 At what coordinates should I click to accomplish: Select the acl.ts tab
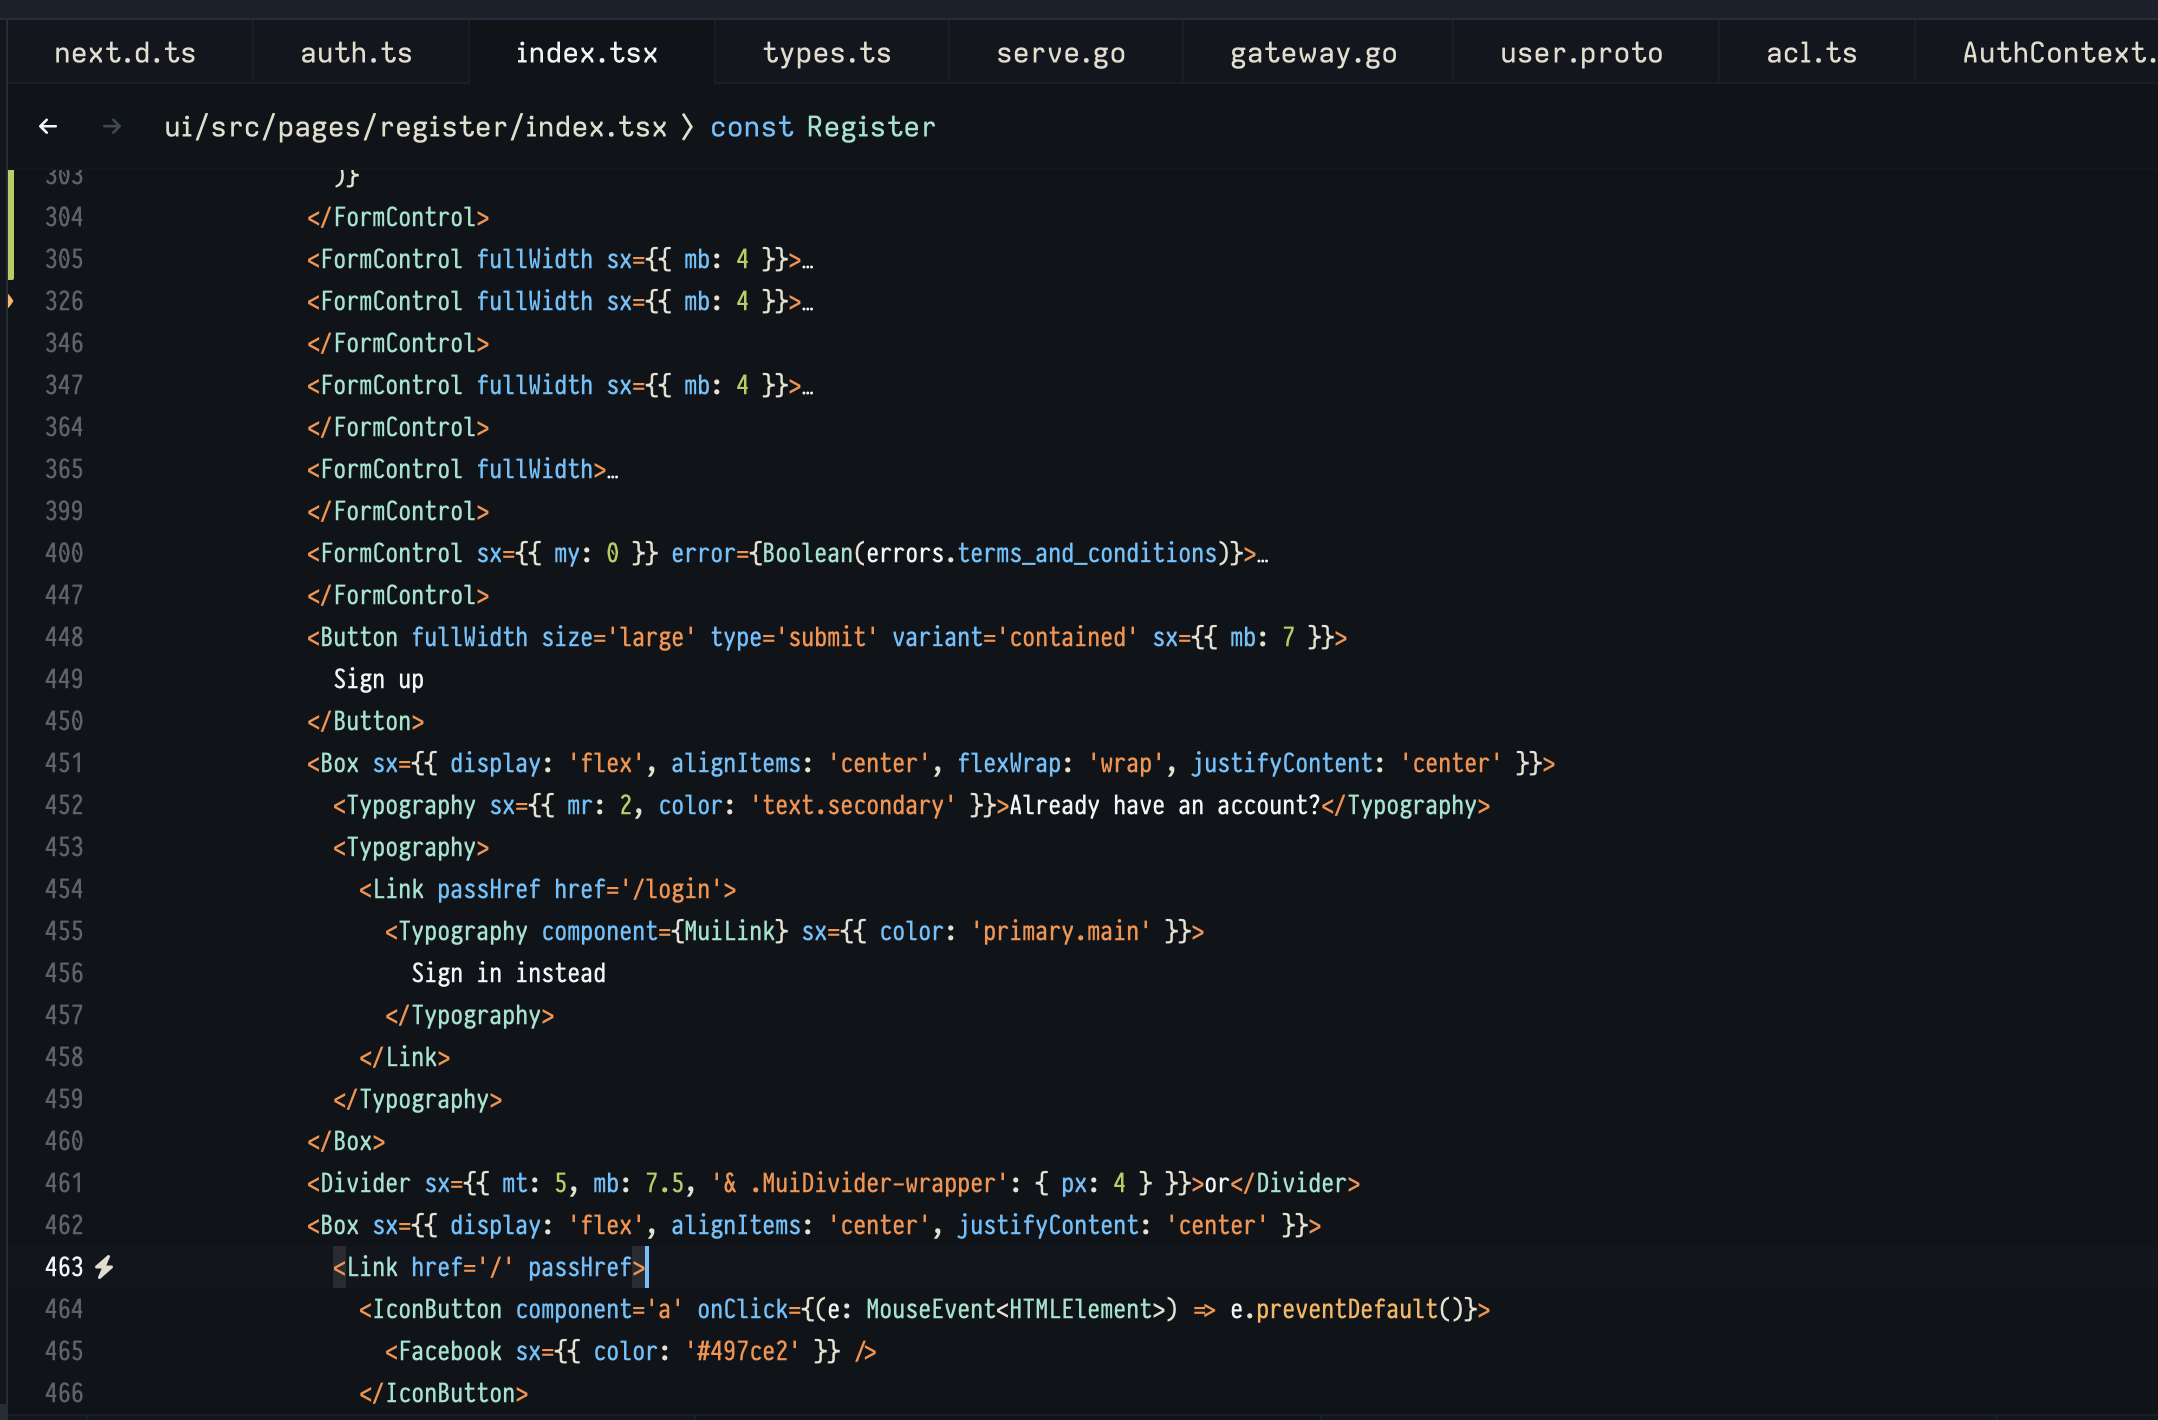tap(1812, 53)
